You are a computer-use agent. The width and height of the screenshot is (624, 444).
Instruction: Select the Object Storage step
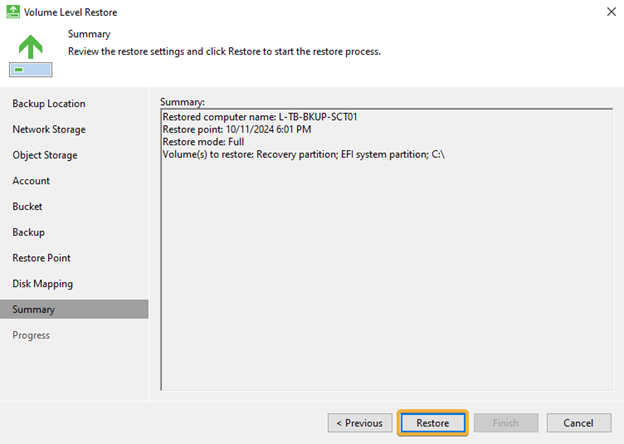point(45,155)
